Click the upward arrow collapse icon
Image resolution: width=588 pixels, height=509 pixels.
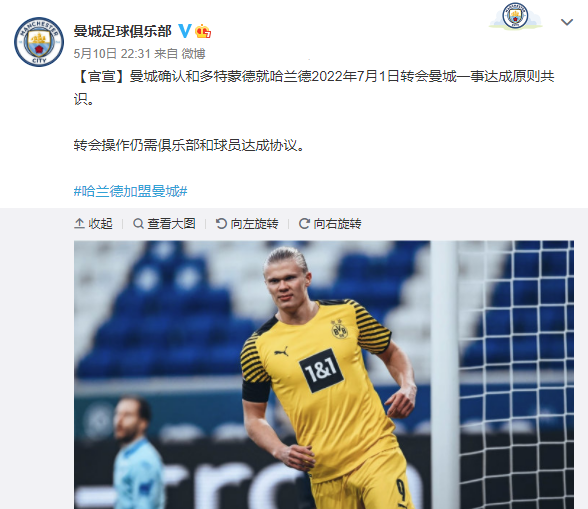click(79, 224)
